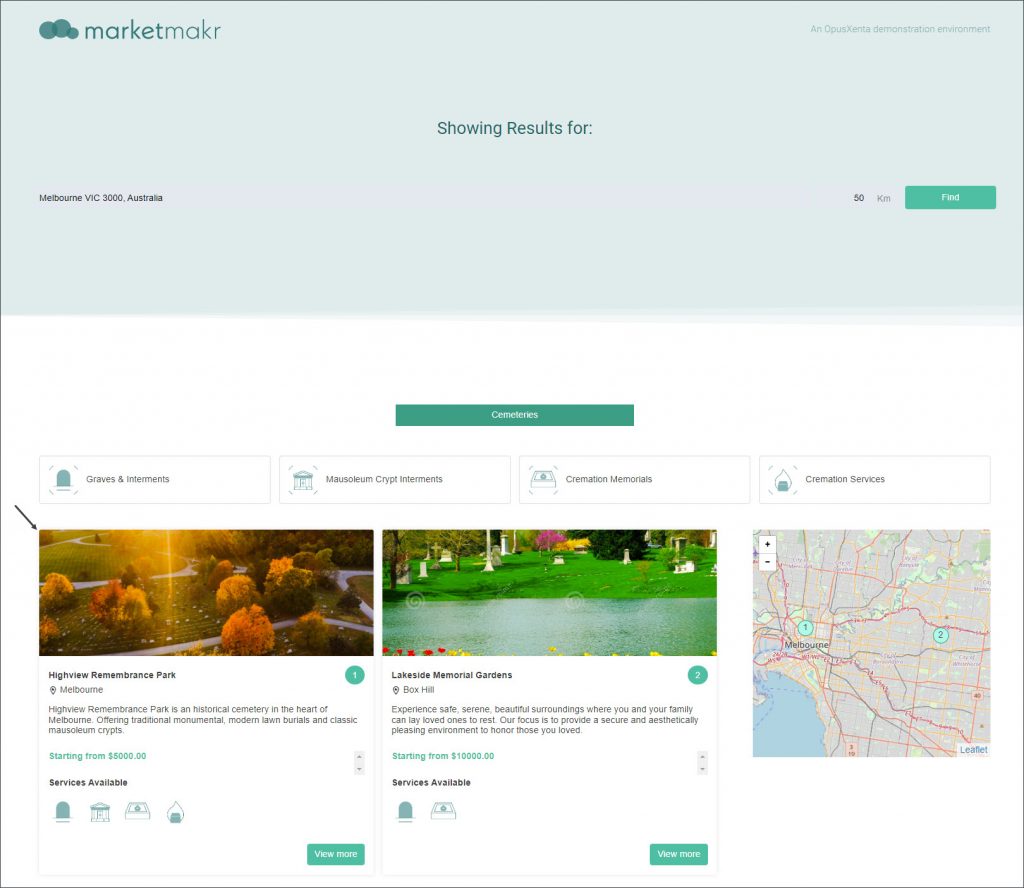Click the marketmakr logo
Image resolution: width=1024 pixels, height=888 pixels.
point(130,30)
